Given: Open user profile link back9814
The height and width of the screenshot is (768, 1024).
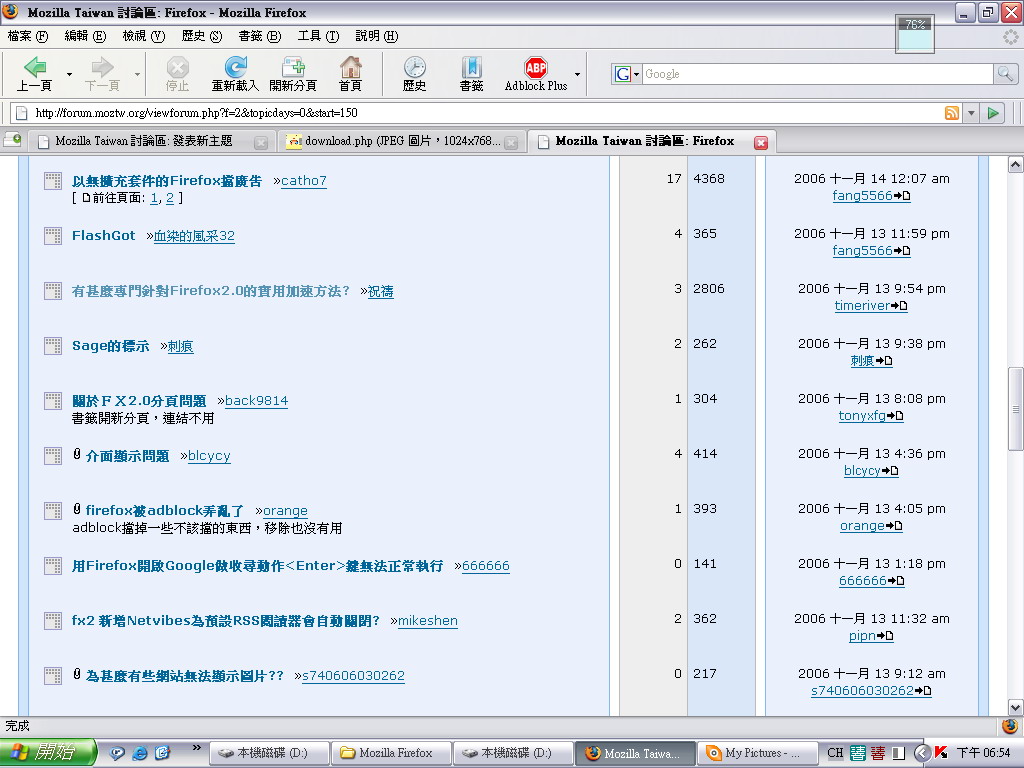Looking at the screenshot, I should click(256, 401).
